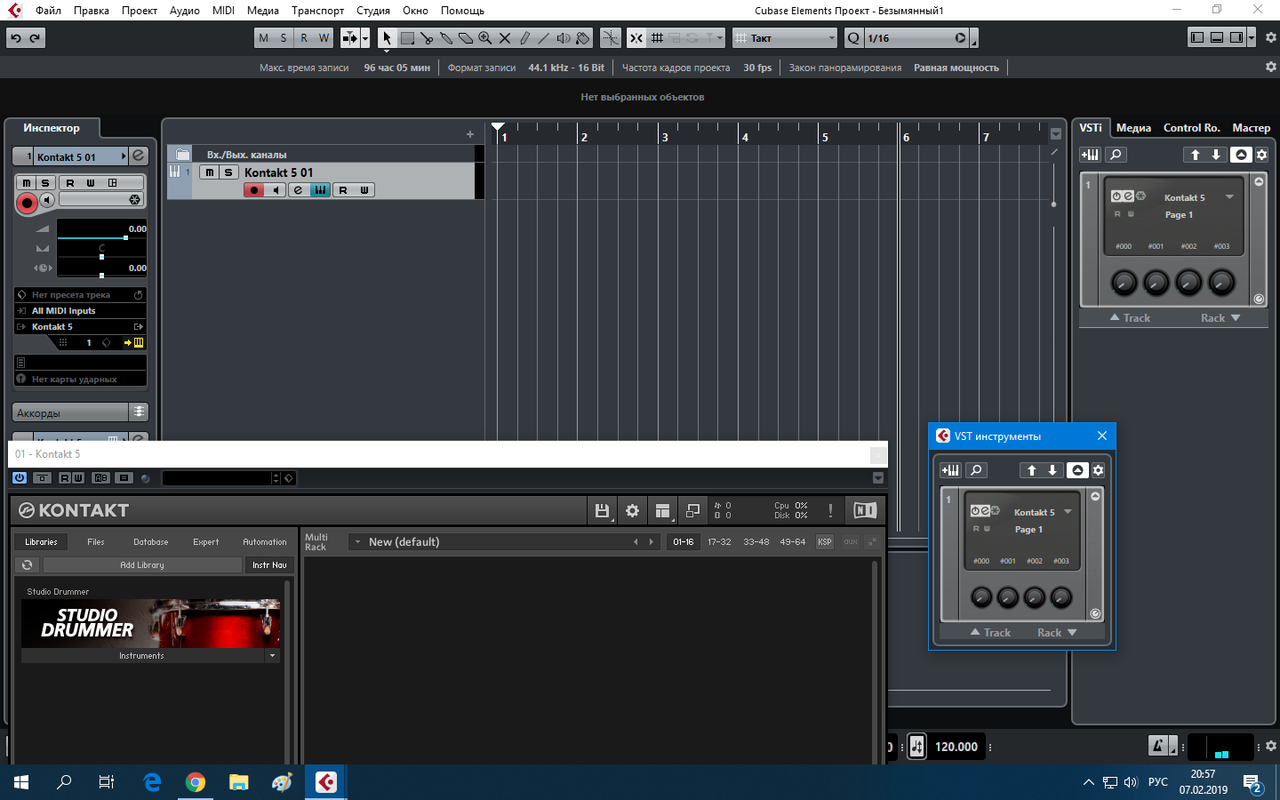
Task: Select 17-32 multi rack page
Action: pos(719,542)
